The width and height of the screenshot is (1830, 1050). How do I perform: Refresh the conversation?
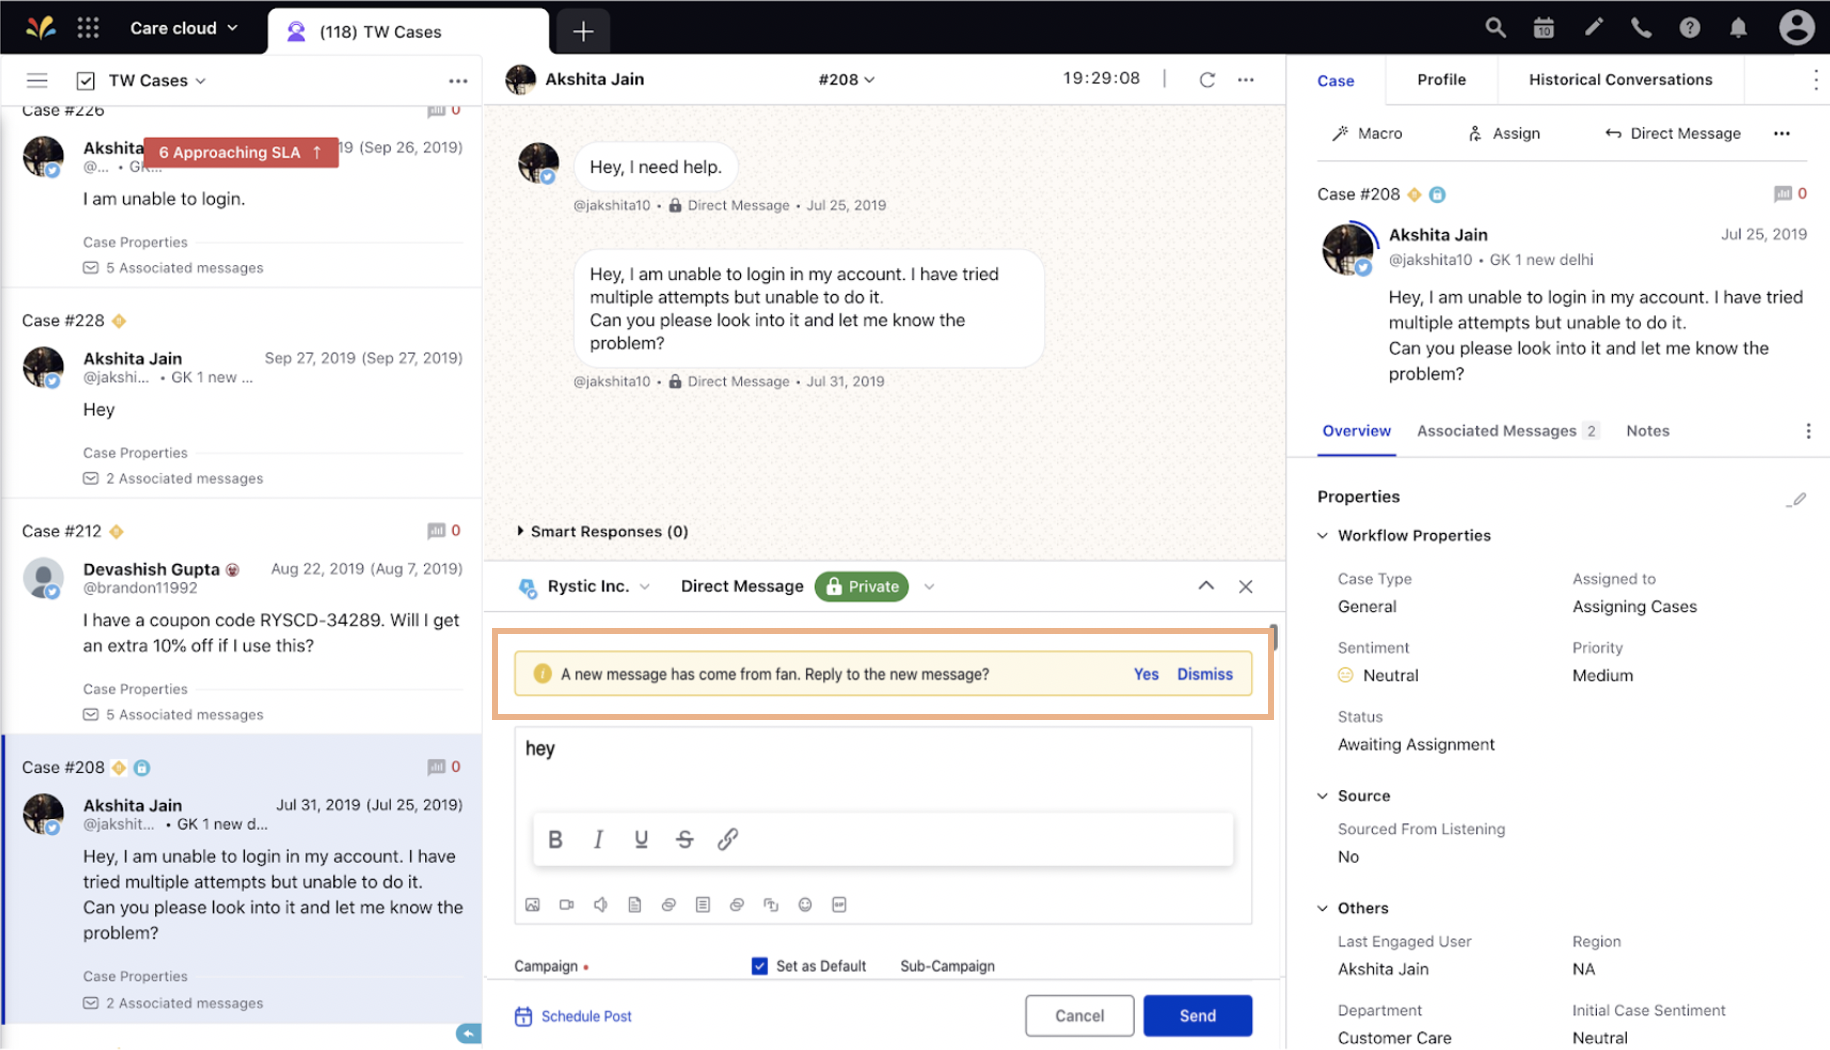[x=1207, y=79]
